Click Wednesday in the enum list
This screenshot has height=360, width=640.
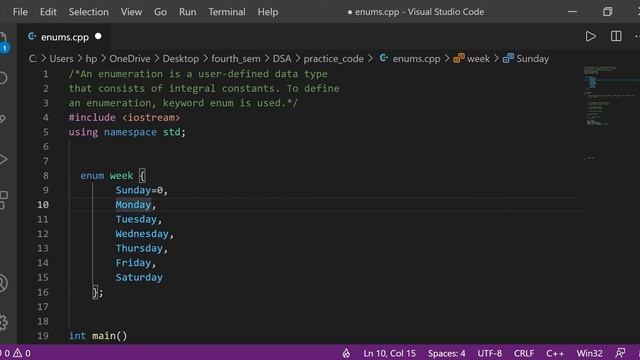(142, 234)
